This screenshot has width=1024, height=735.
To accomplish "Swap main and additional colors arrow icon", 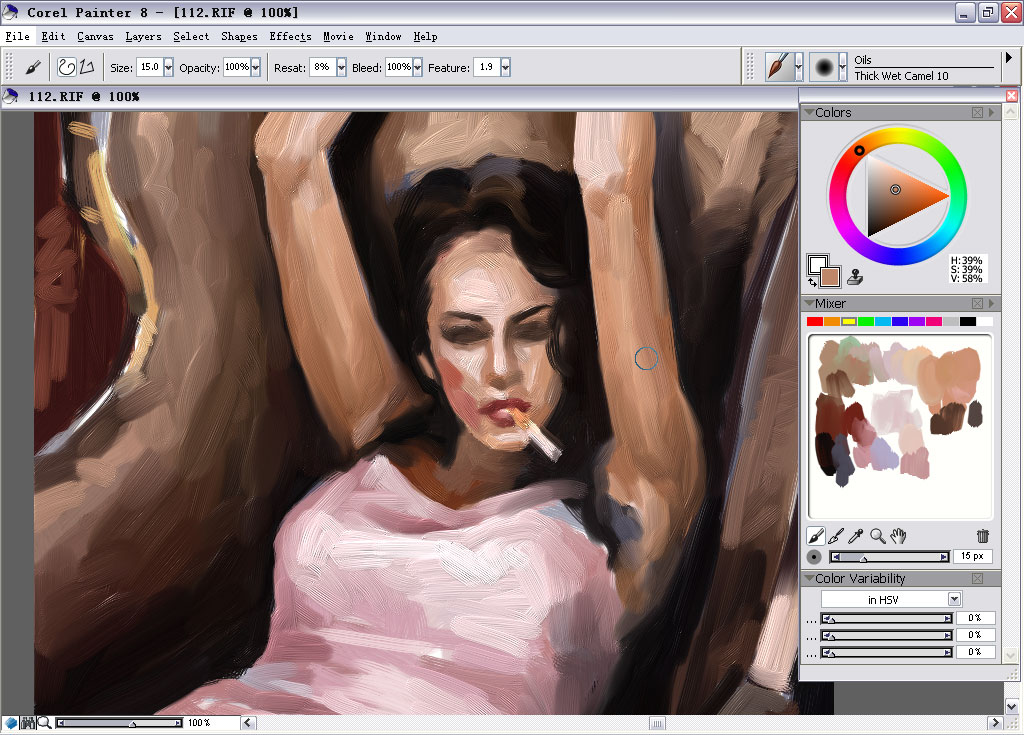I will 812,282.
